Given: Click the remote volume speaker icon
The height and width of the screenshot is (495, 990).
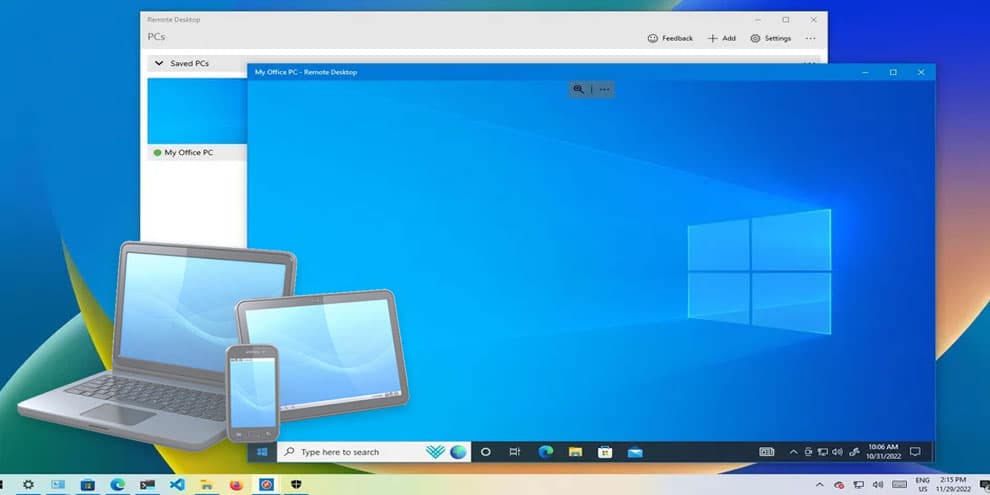Looking at the screenshot, I should tap(838, 452).
